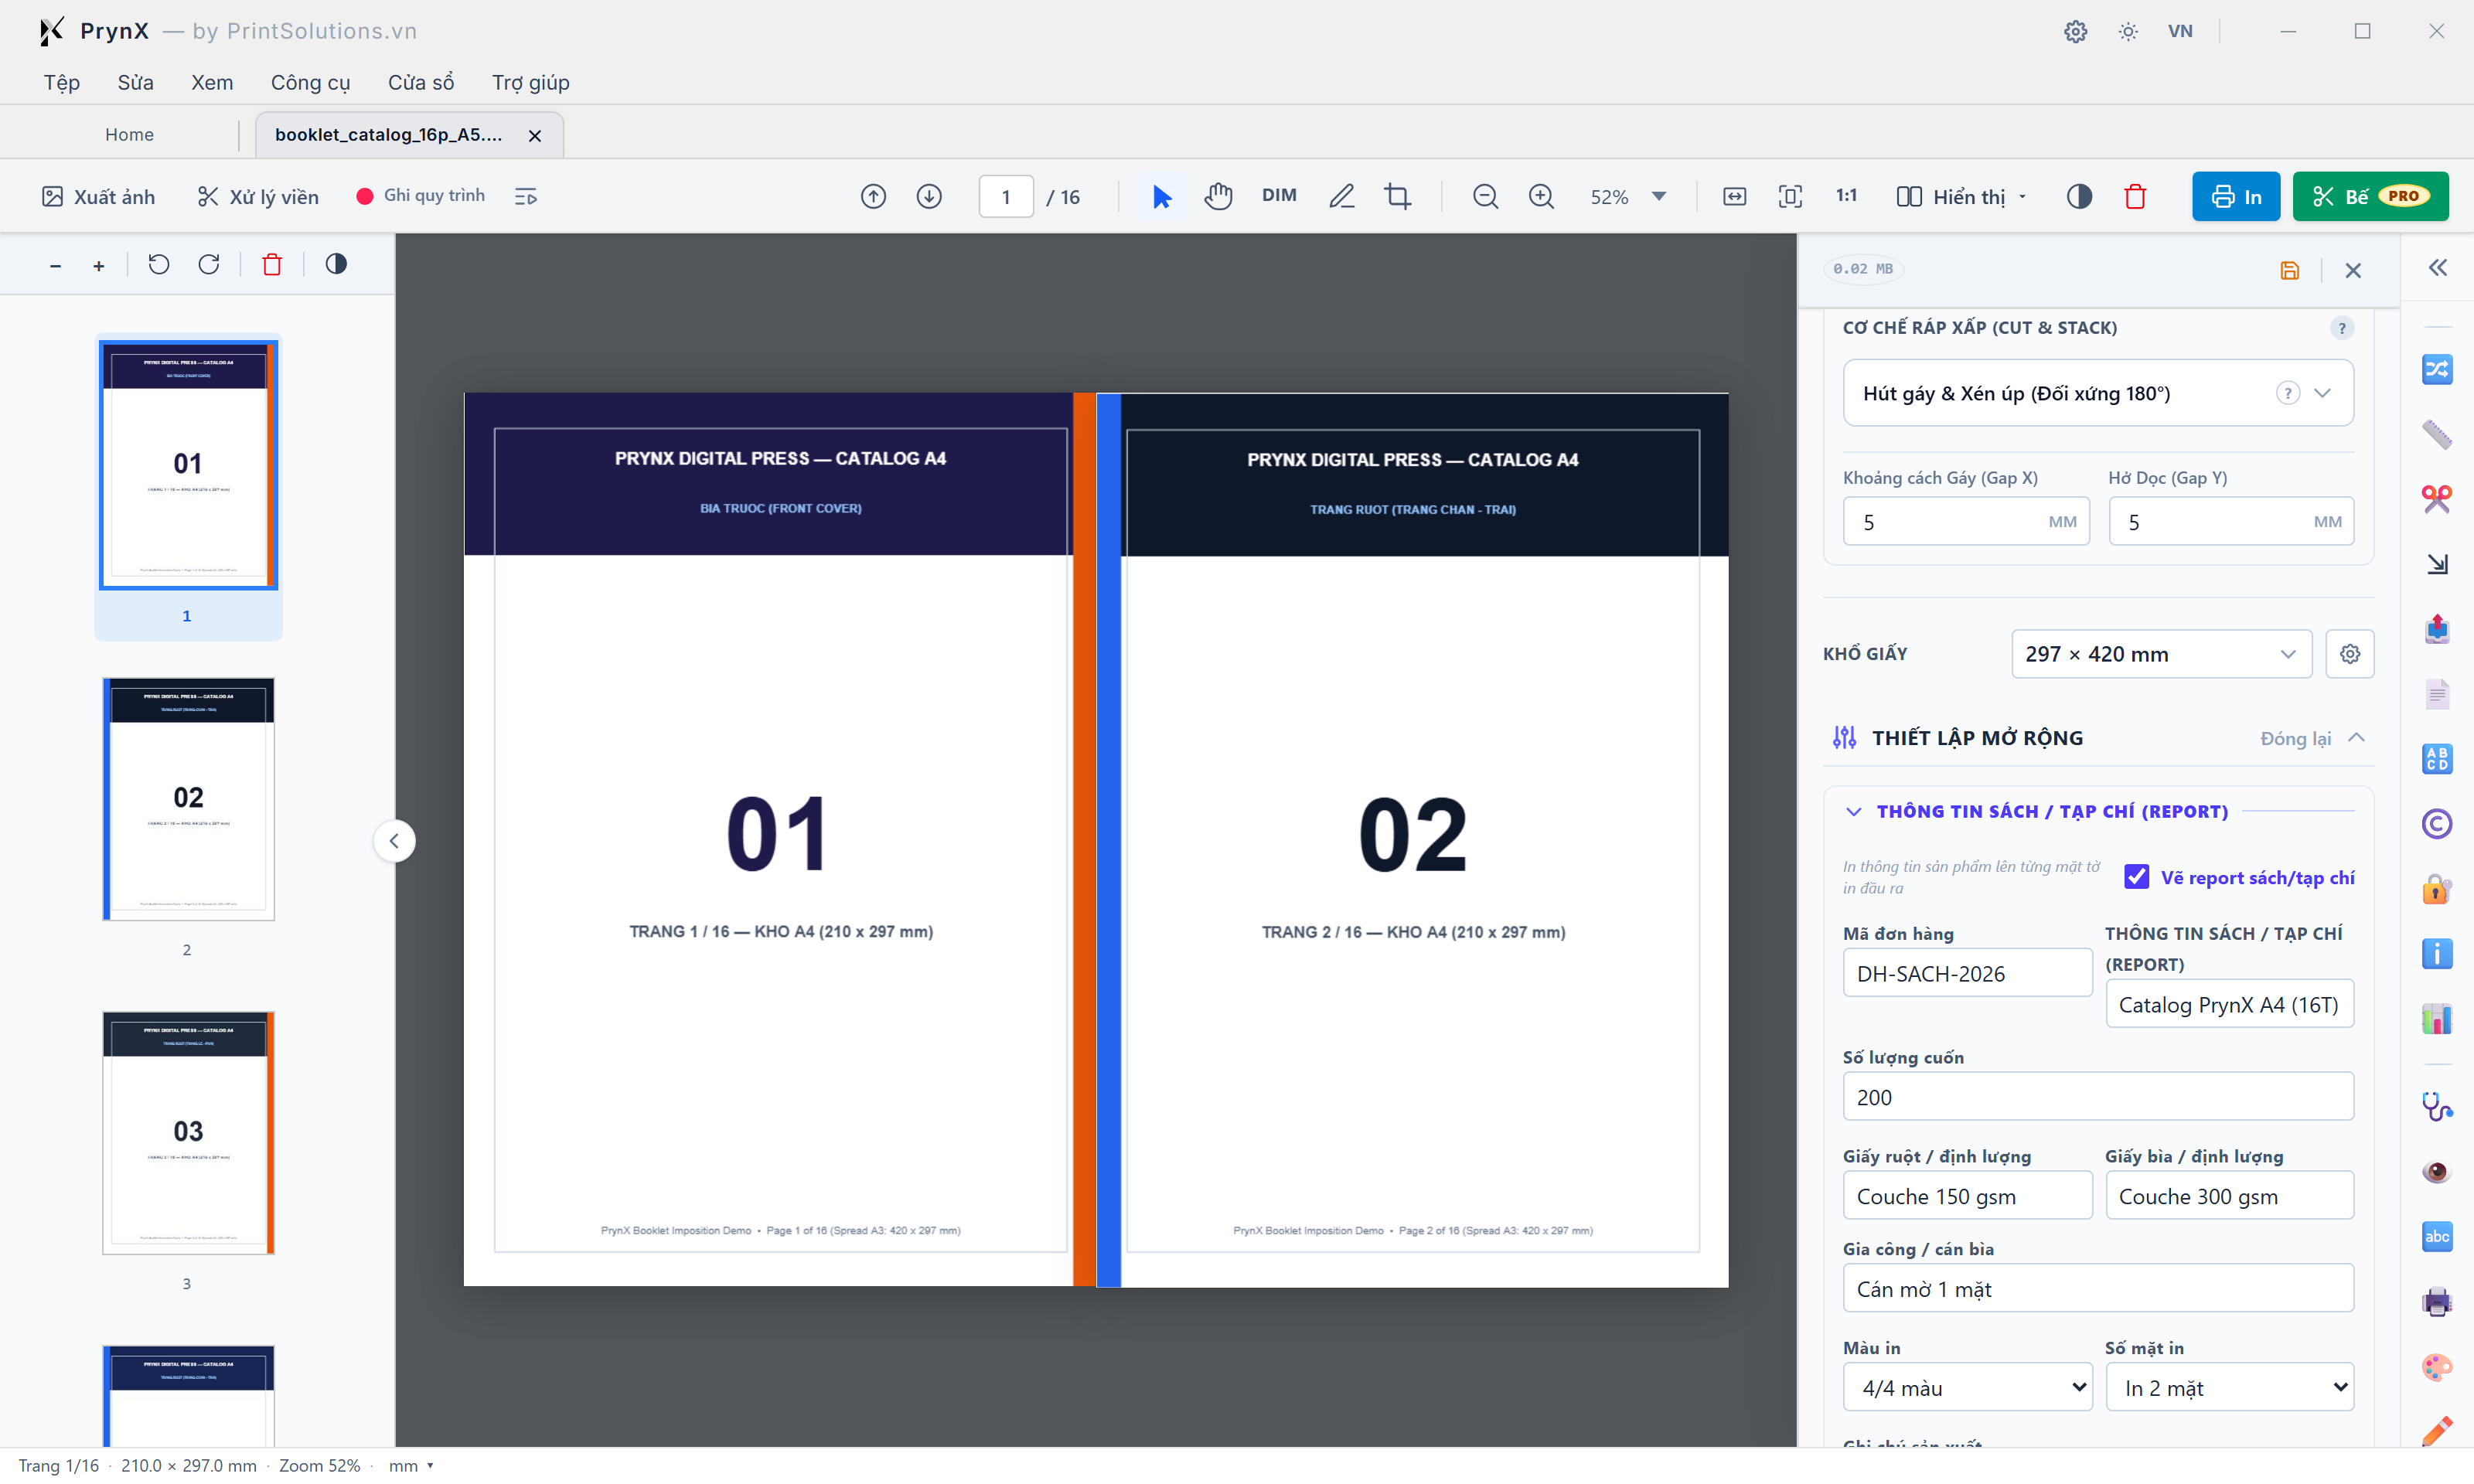Open the shuffle pages sidebar icon

click(x=2436, y=369)
